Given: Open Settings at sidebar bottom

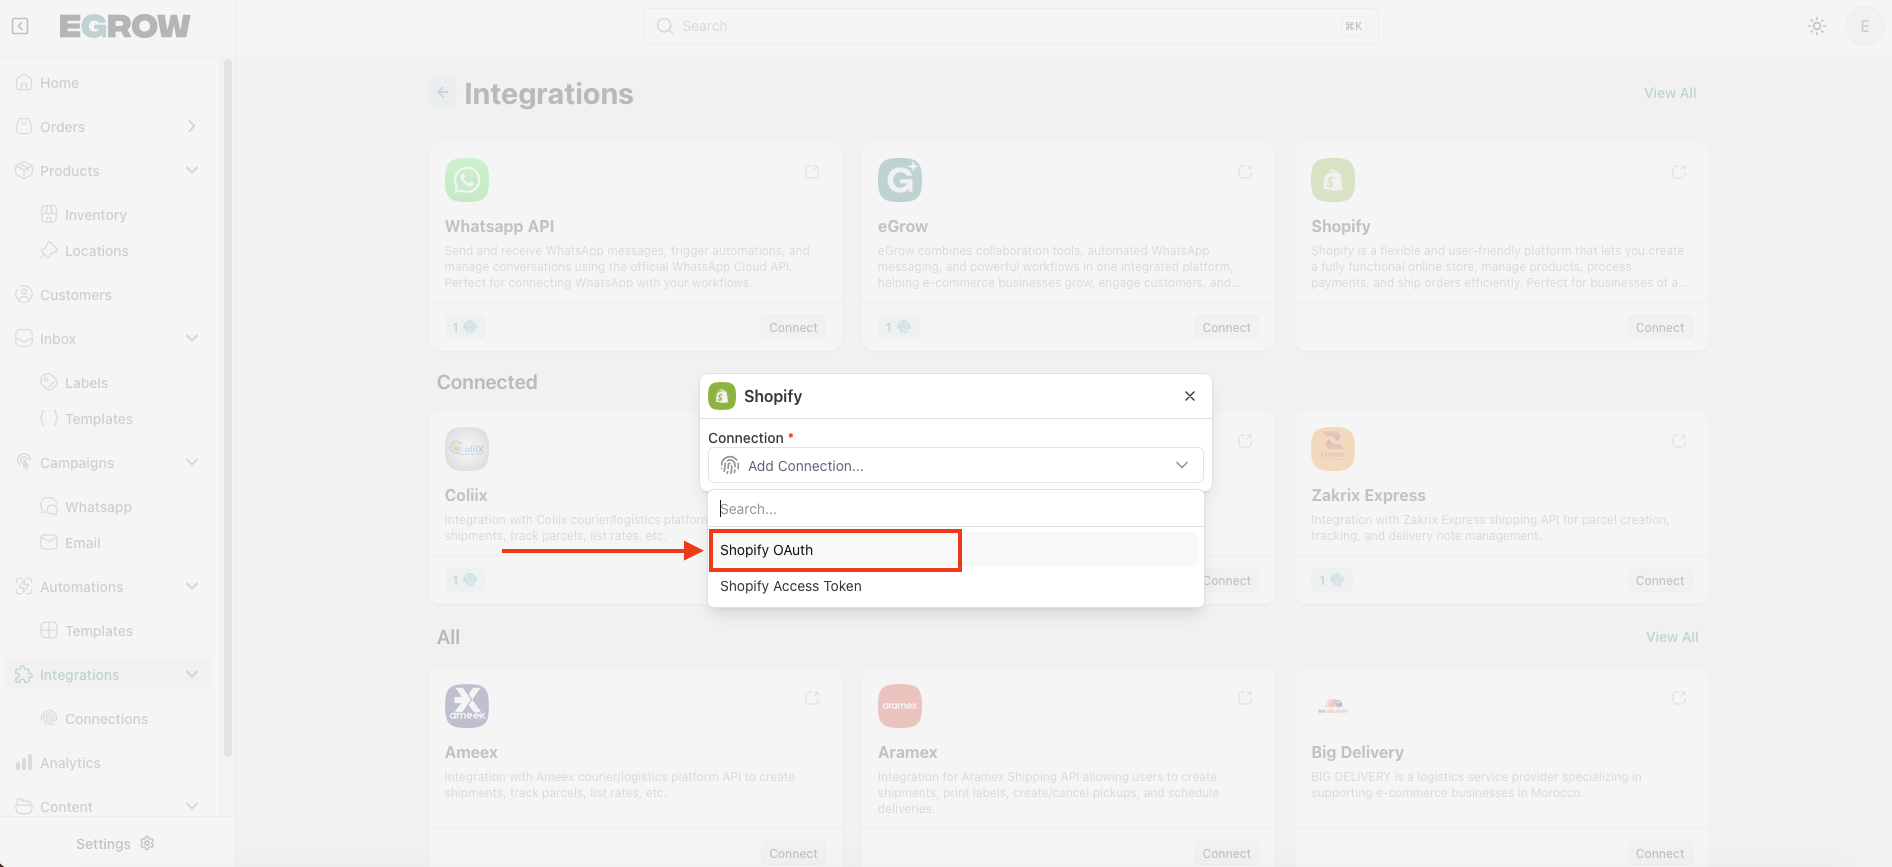Looking at the screenshot, I should point(115,844).
